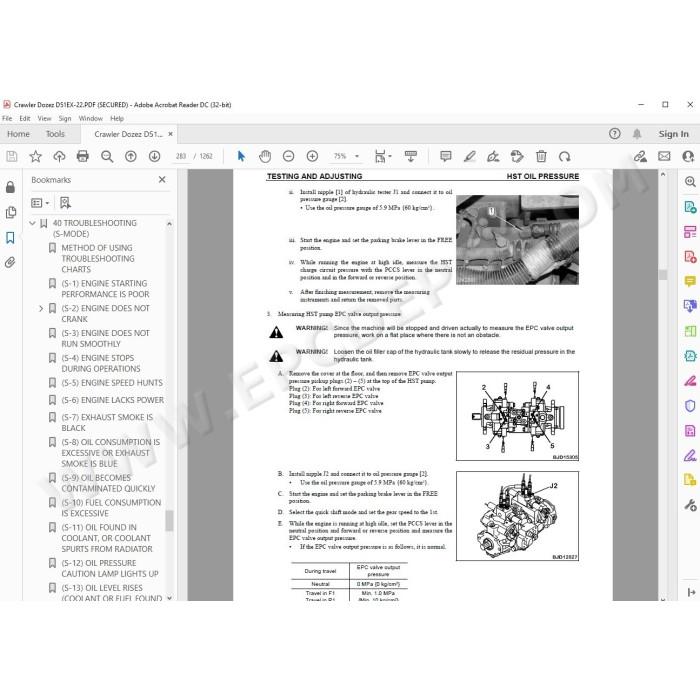Open the Find text magnifier
The height and width of the screenshot is (700, 700).
pyautogui.click(x=107, y=156)
